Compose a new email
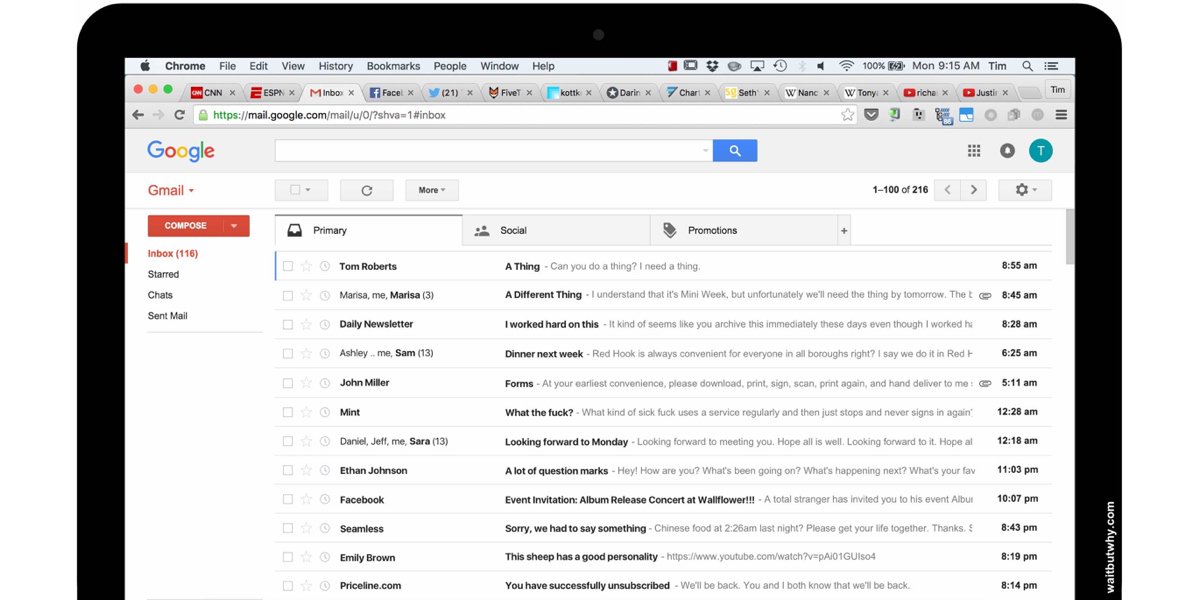The image size is (1200, 600). 185,226
